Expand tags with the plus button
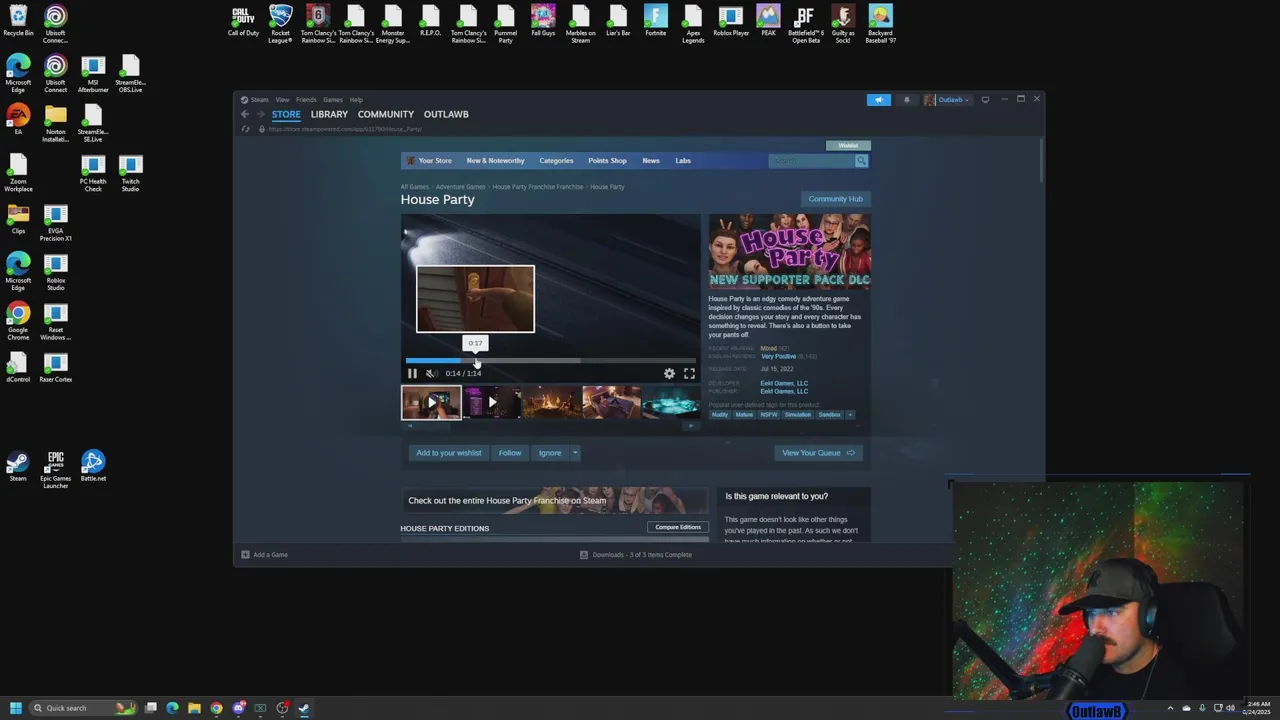Screen dimensions: 1280x720 pos(850,415)
